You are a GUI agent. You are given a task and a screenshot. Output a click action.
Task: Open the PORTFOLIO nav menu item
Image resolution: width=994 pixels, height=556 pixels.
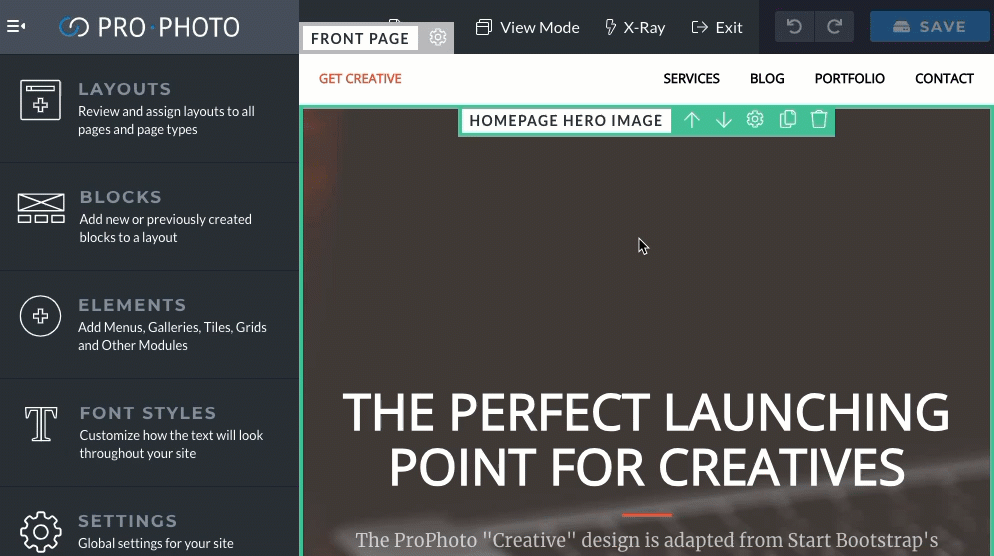pos(849,79)
